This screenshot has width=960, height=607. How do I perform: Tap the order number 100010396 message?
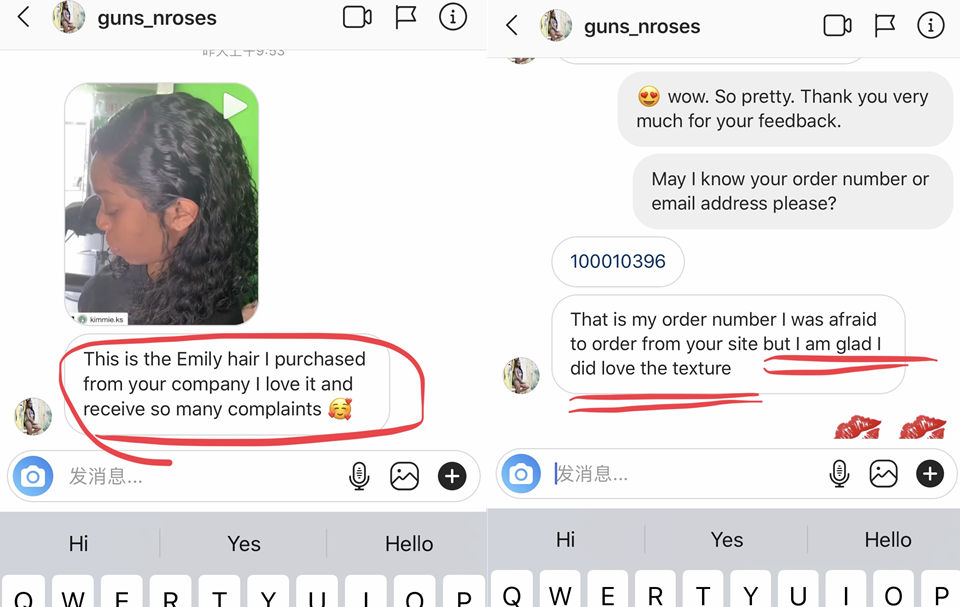(x=618, y=262)
